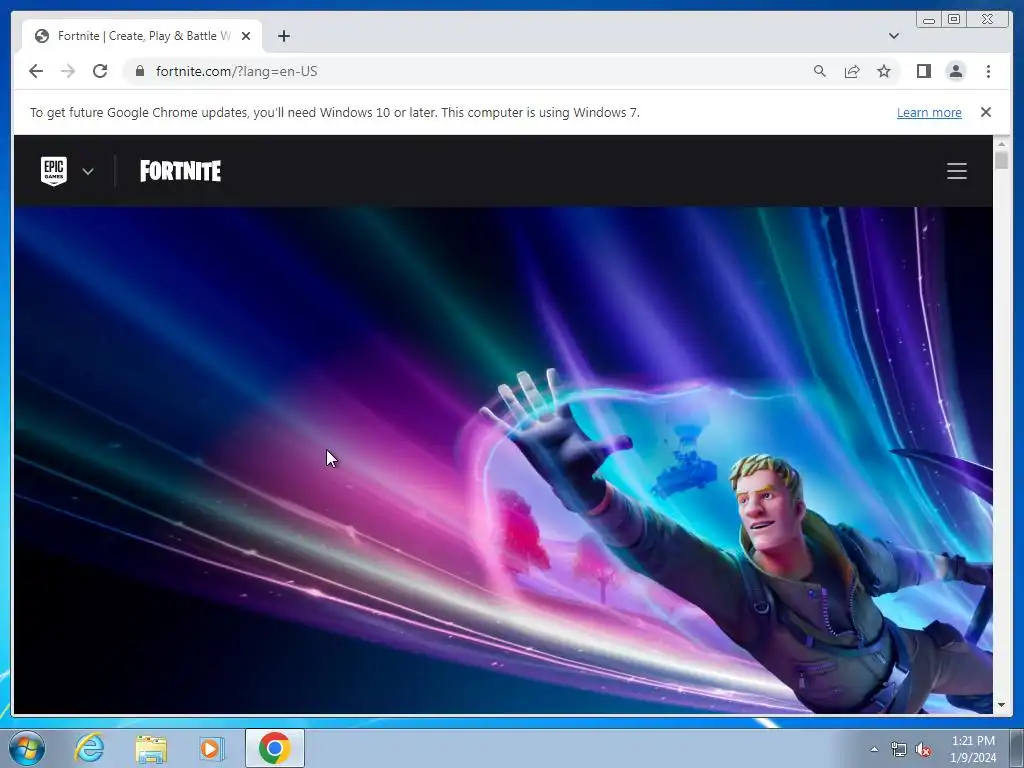Expand the Epic Games dropdown chevron
1024x768 pixels.
click(x=88, y=171)
